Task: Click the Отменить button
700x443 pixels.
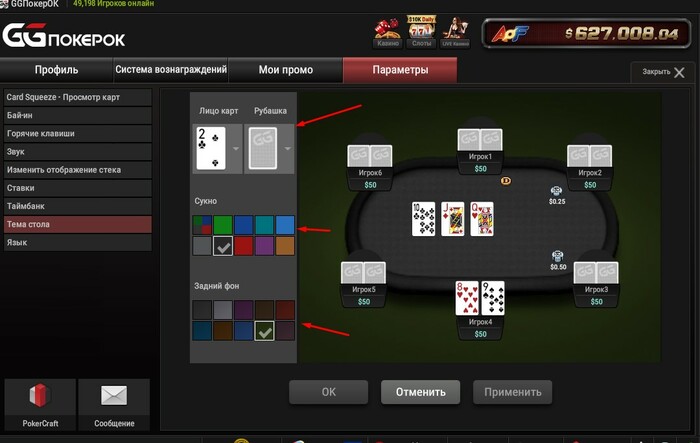Action: pos(421,392)
